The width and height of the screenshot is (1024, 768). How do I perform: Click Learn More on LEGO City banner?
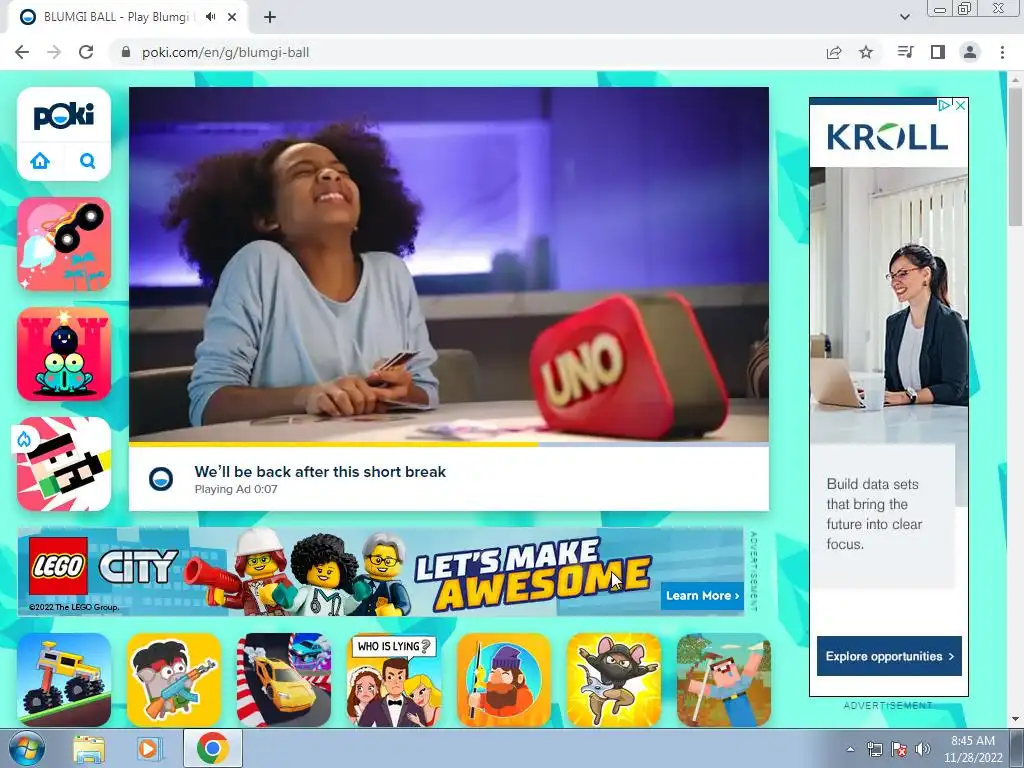(x=702, y=596)
